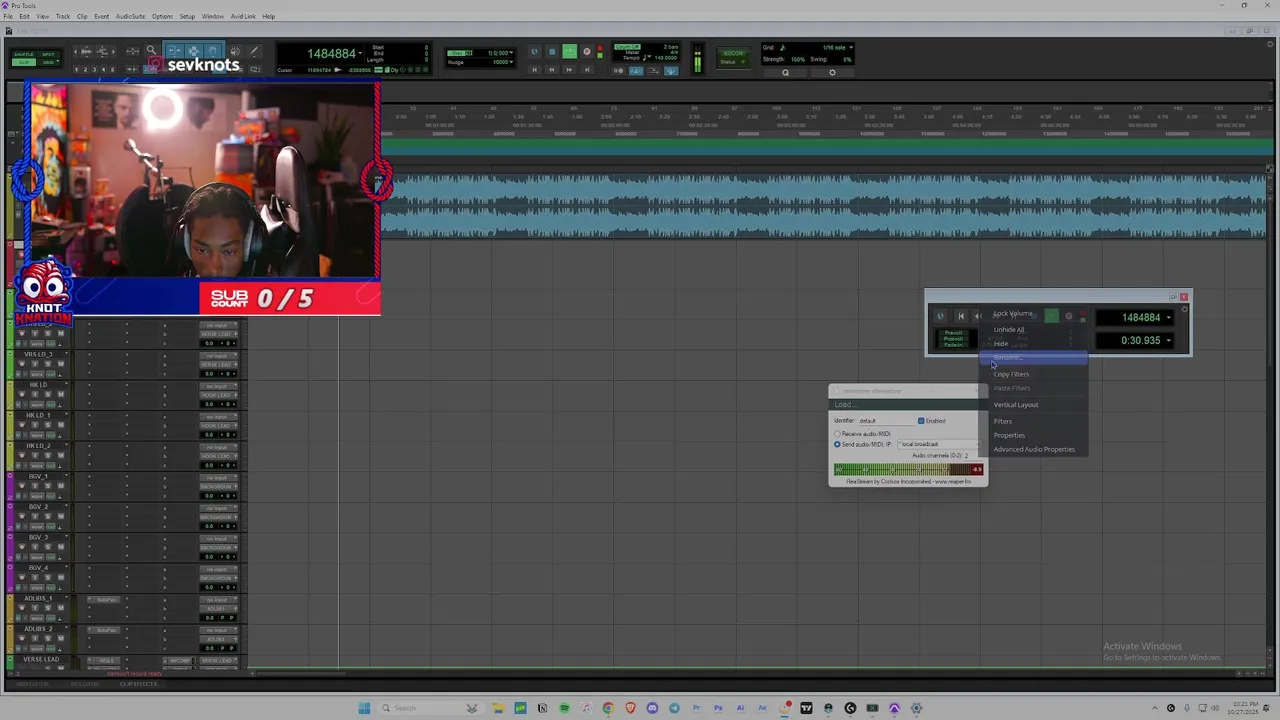1280x720 pixels.
Task: Recall zoom preset 5
Action: [x=113, y=69]
